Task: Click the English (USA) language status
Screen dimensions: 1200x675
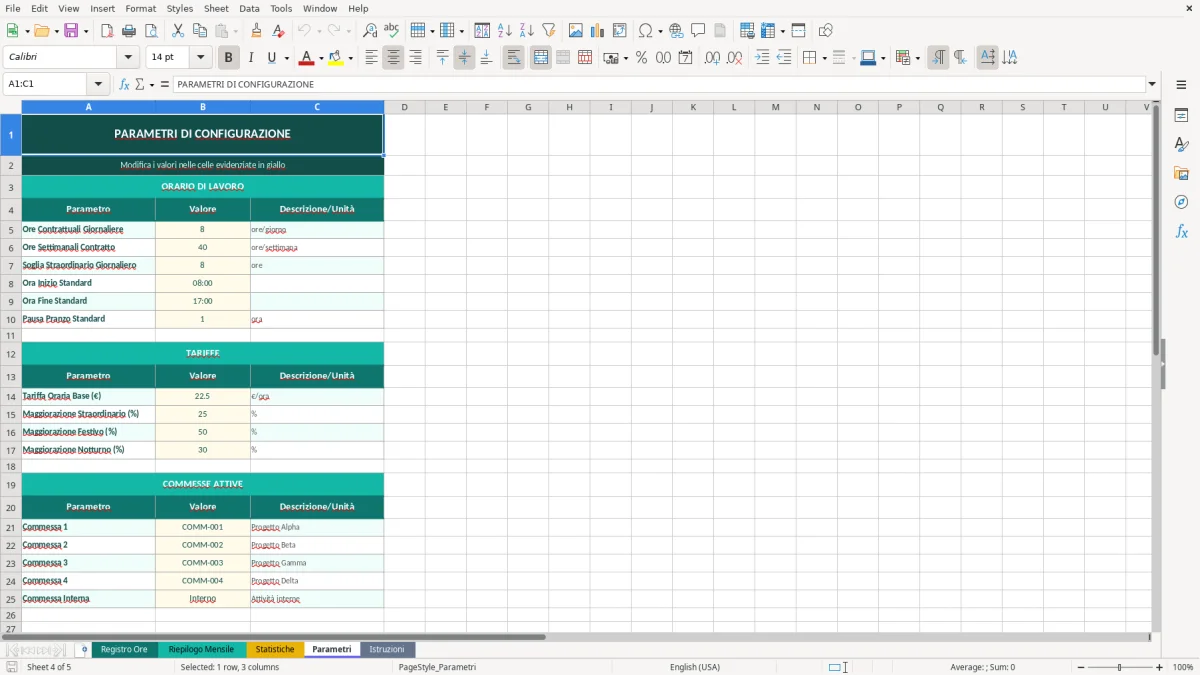Action: (x=695, y=667)
